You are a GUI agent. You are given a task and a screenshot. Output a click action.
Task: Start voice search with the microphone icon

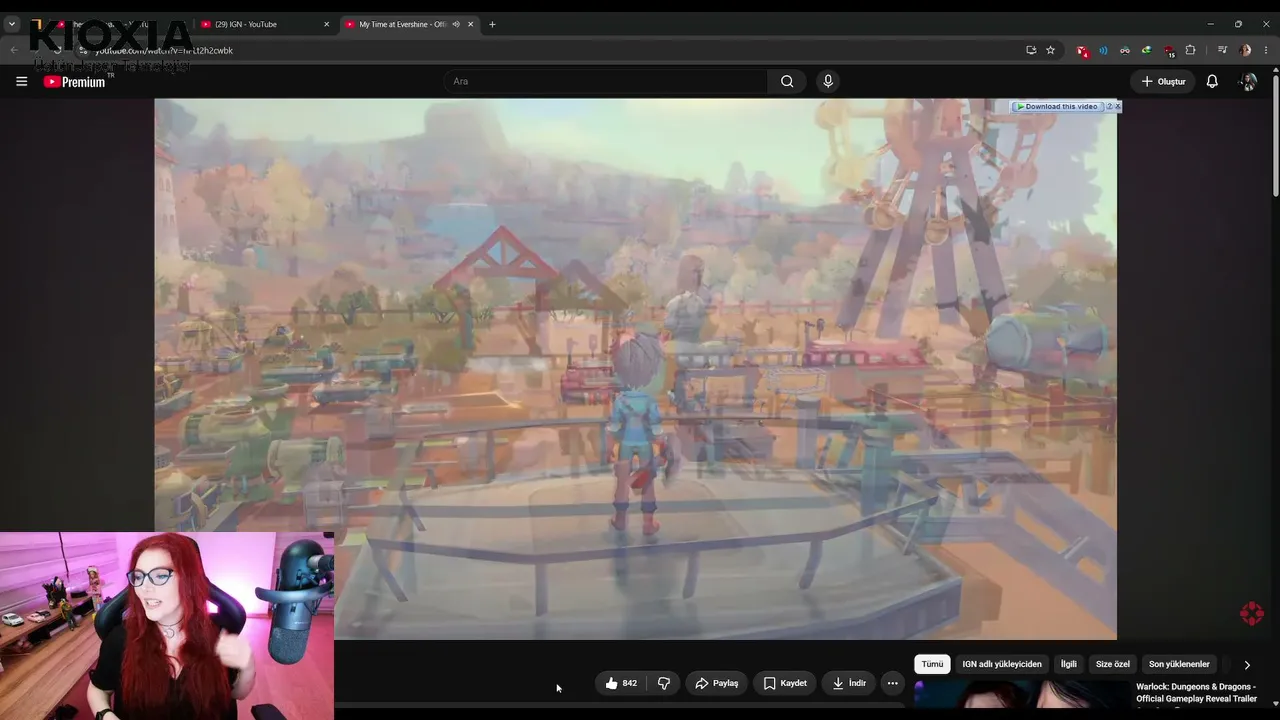pos(827,81)
